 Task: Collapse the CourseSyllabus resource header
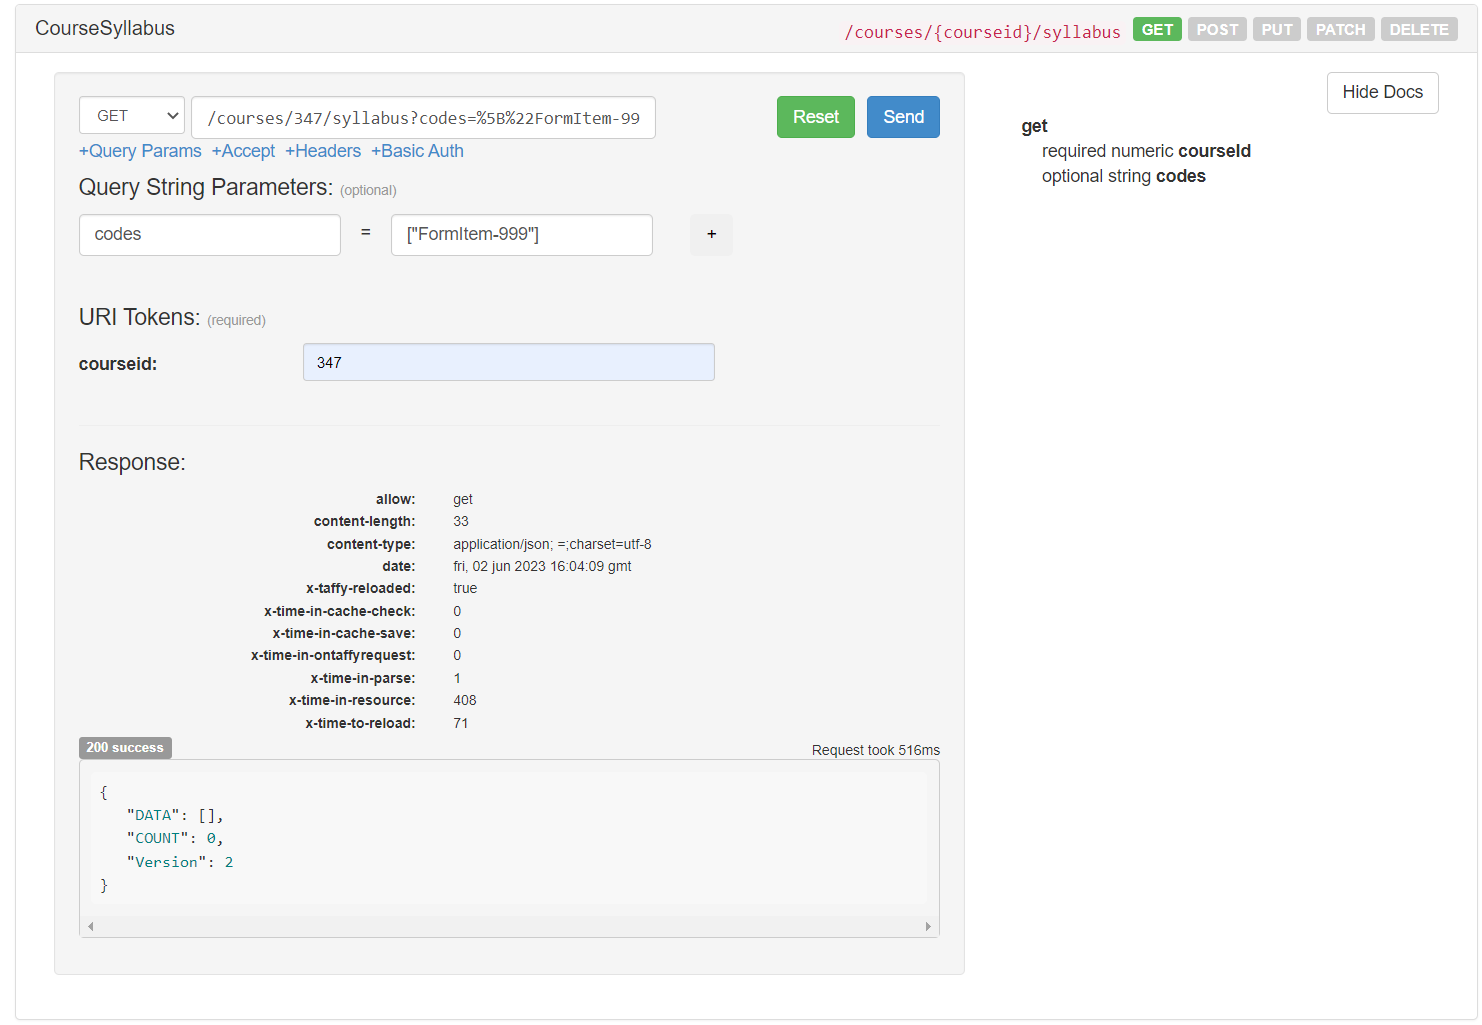[105, 29]
